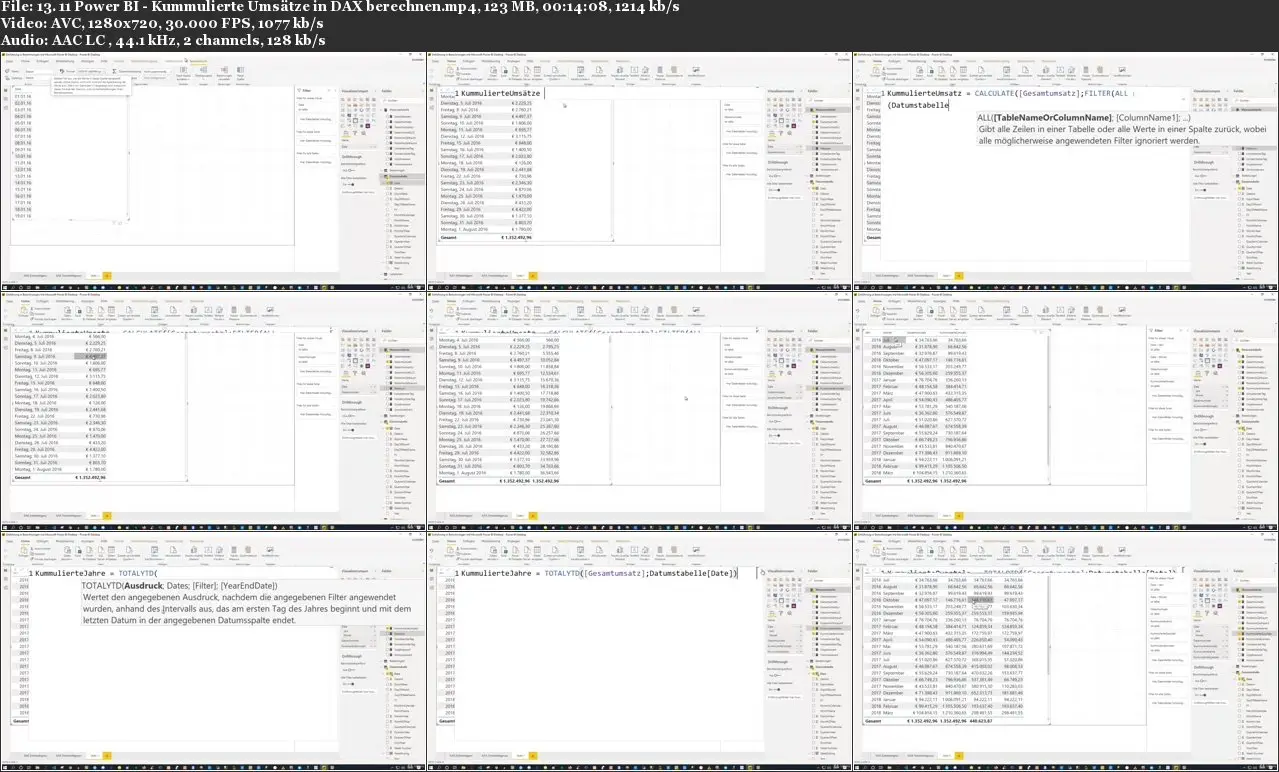
Task: Open the thumbnail showing the ALL function tooltip
Action: [1067, 170]
